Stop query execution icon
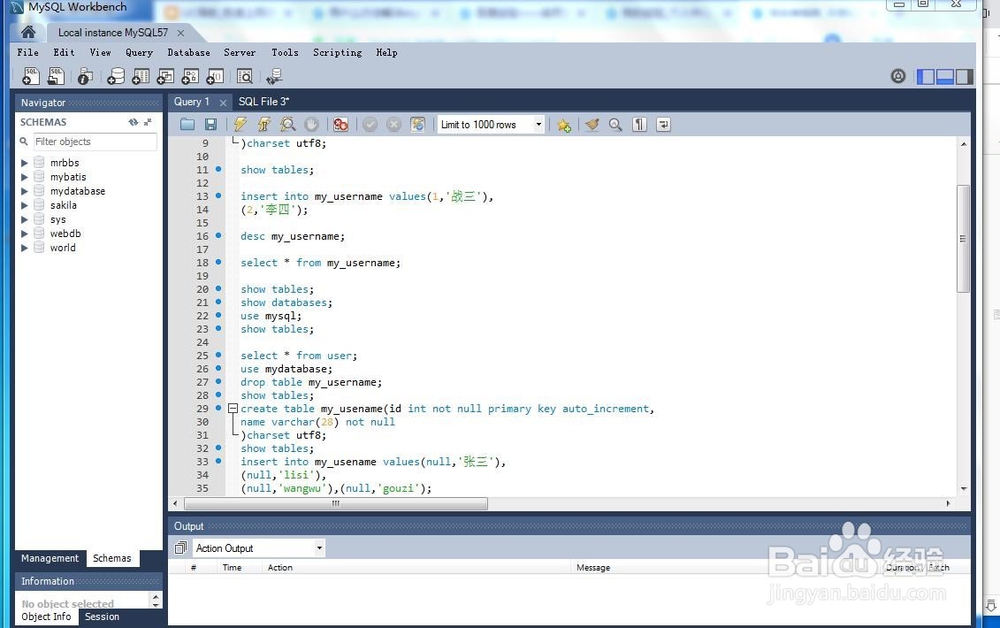1000x628 pixels. (311, 124)
